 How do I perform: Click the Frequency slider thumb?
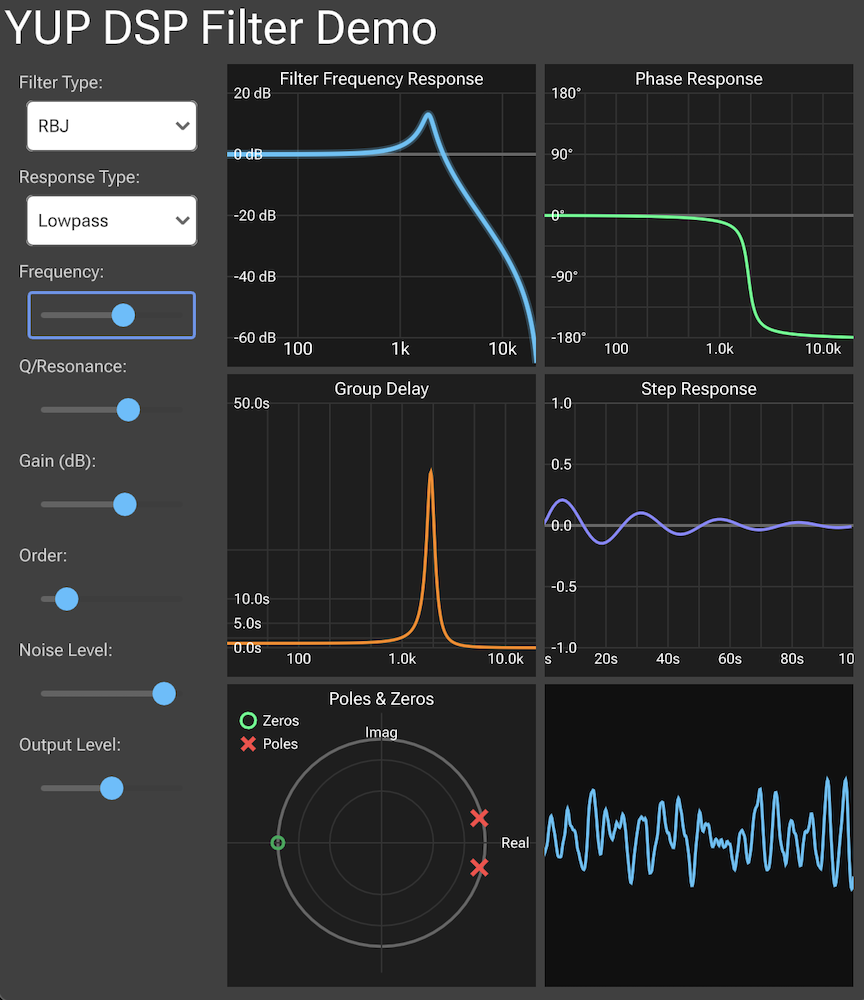coord(123,315)
